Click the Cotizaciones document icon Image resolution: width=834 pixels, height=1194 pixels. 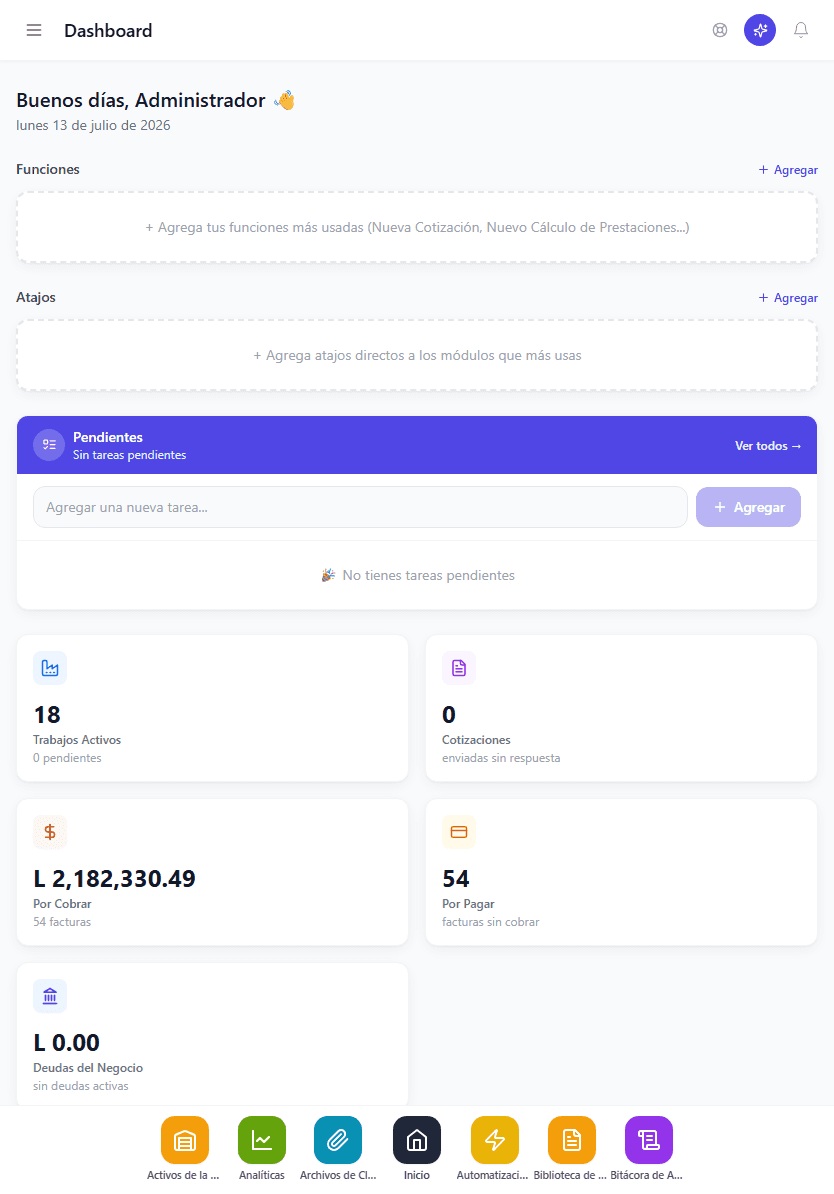(459, 668)
